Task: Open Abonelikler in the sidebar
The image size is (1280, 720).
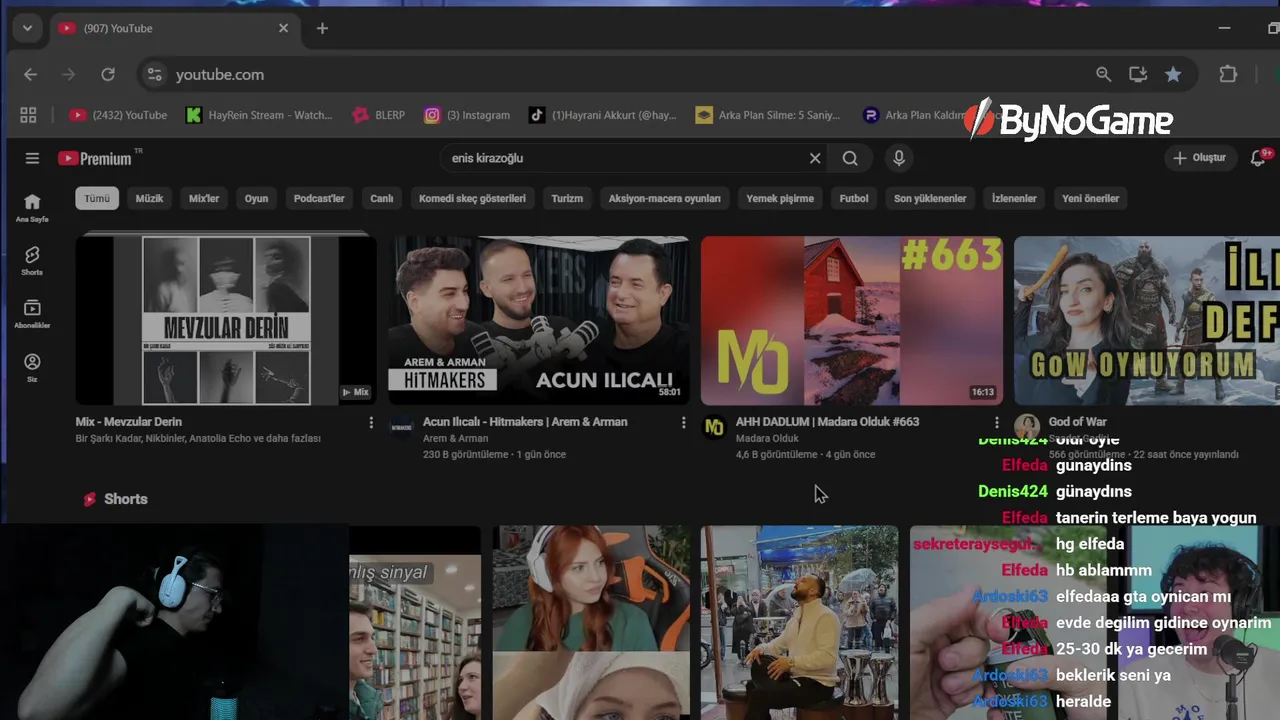Action: 32,314
